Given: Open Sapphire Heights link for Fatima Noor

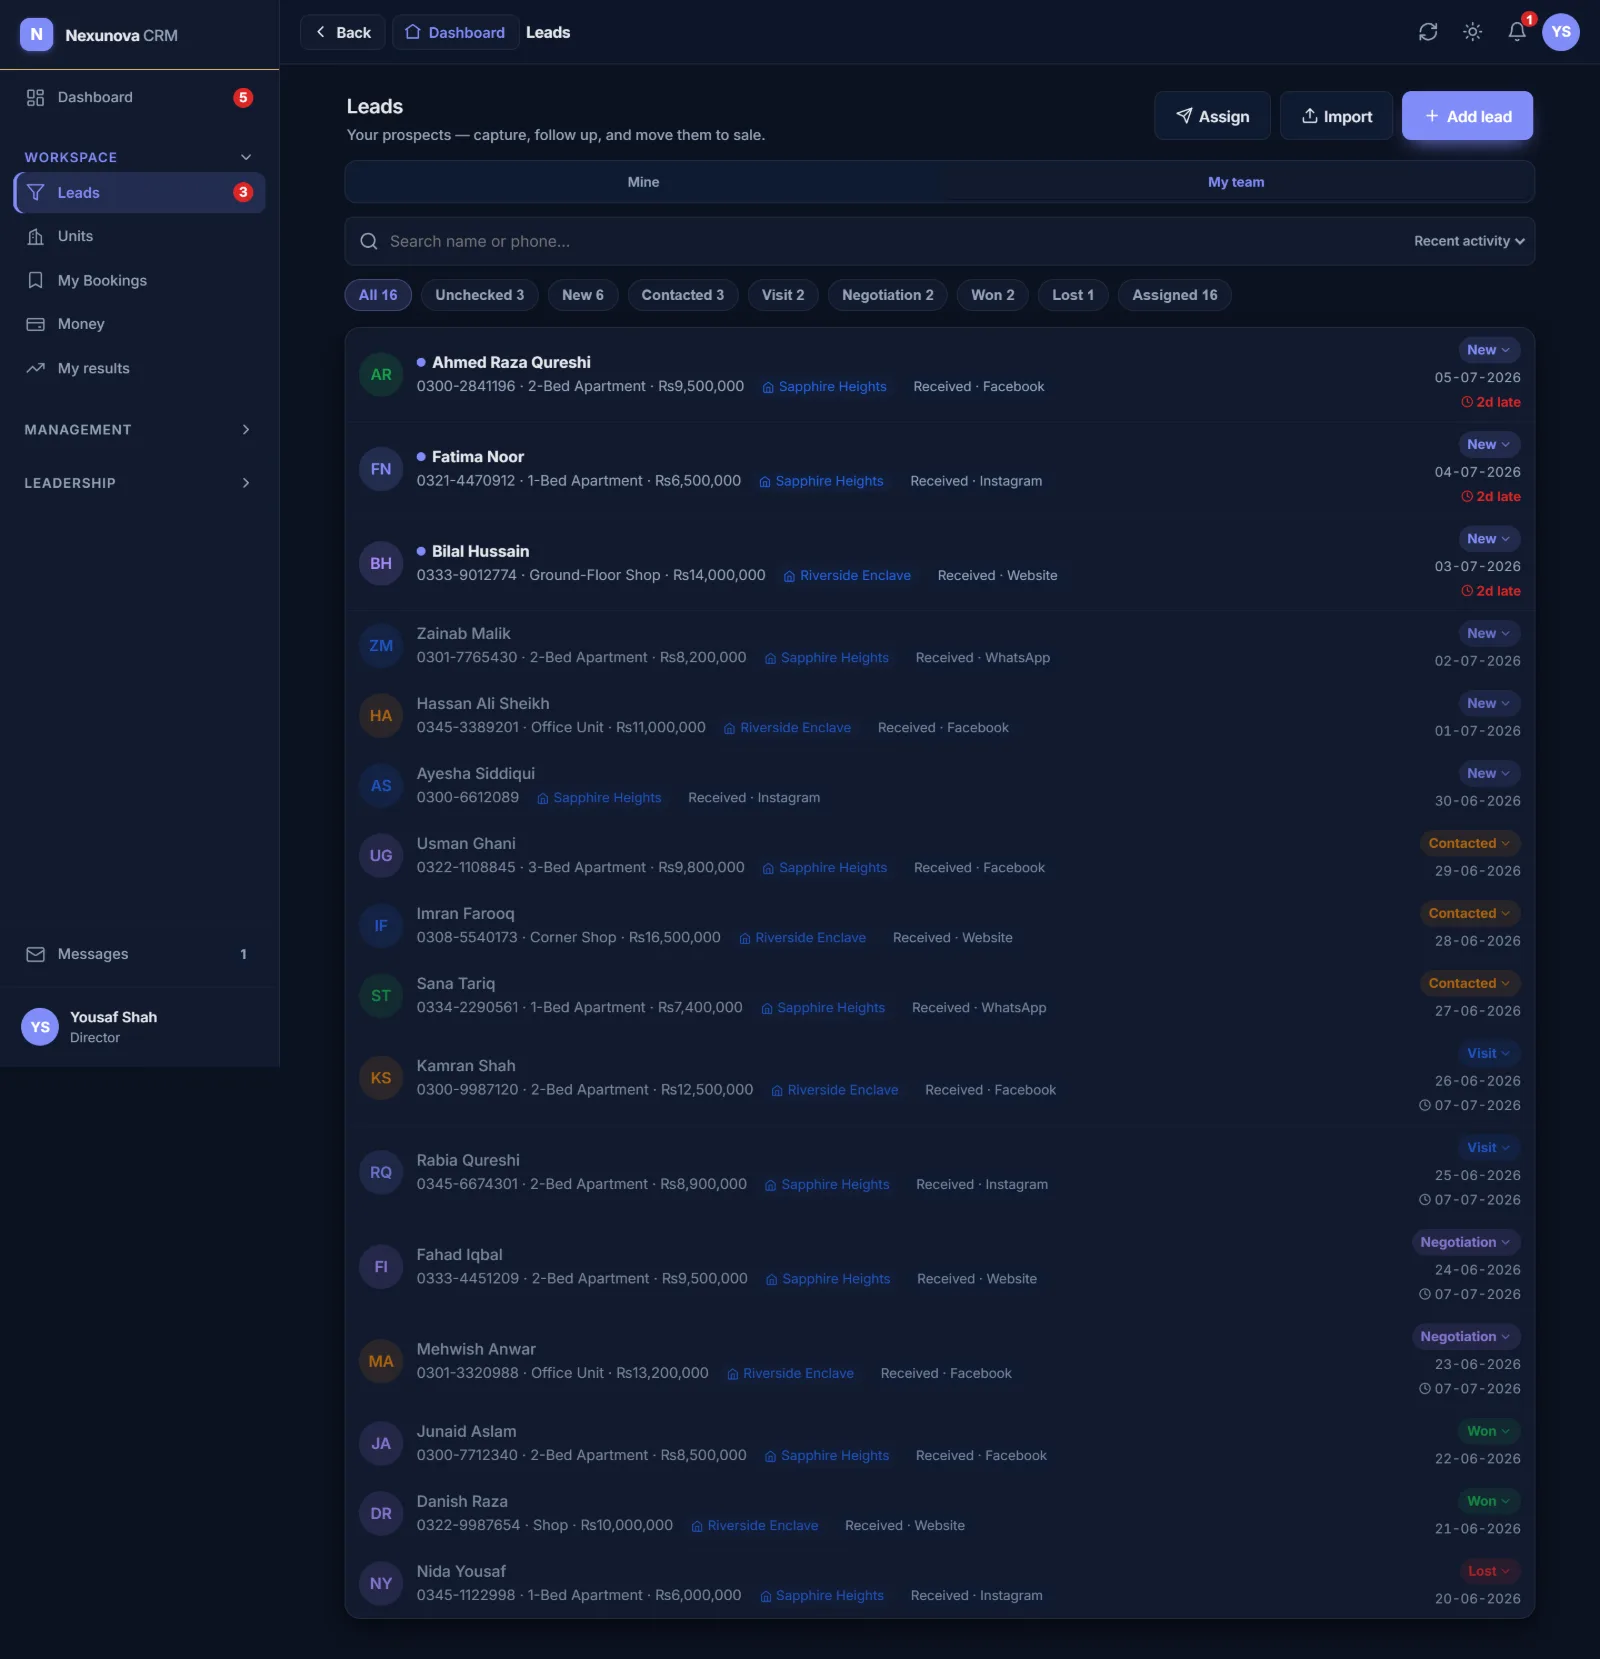Looking at the screenshot, I should (x=821, y=481).
